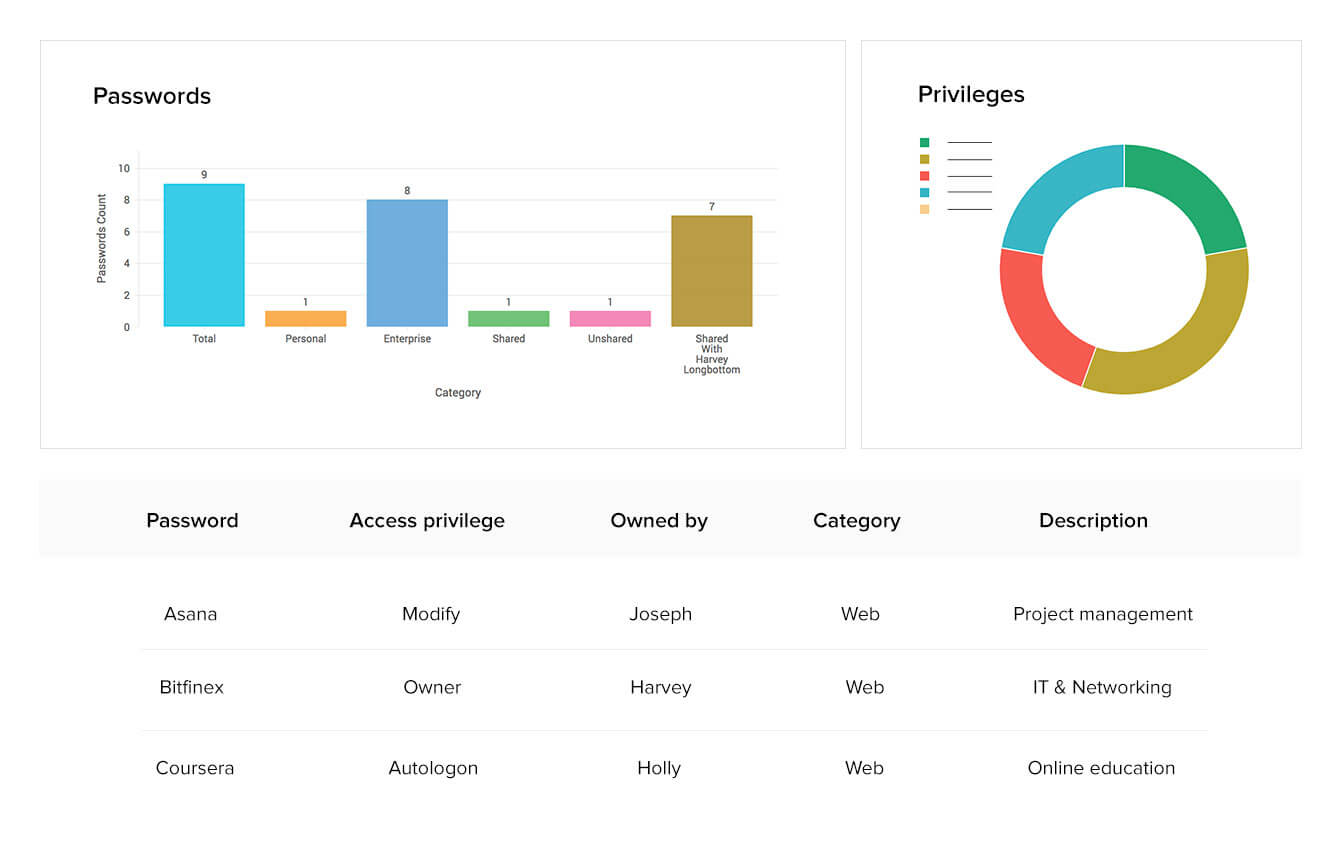This screenshot has height=855, width=1340.
Task: Click the red legend swatch in Privileges
Action: tap(924, 176)
